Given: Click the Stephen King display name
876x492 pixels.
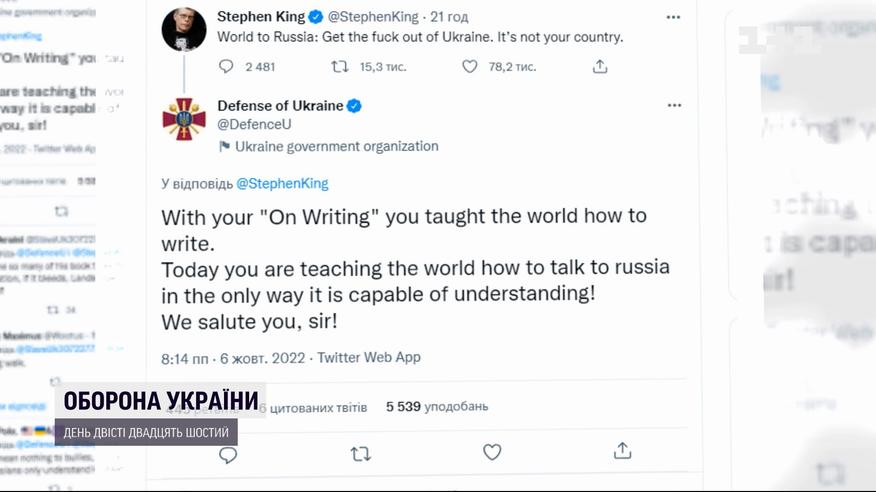Looking at the screenshot, I should (x=259, y=17).
